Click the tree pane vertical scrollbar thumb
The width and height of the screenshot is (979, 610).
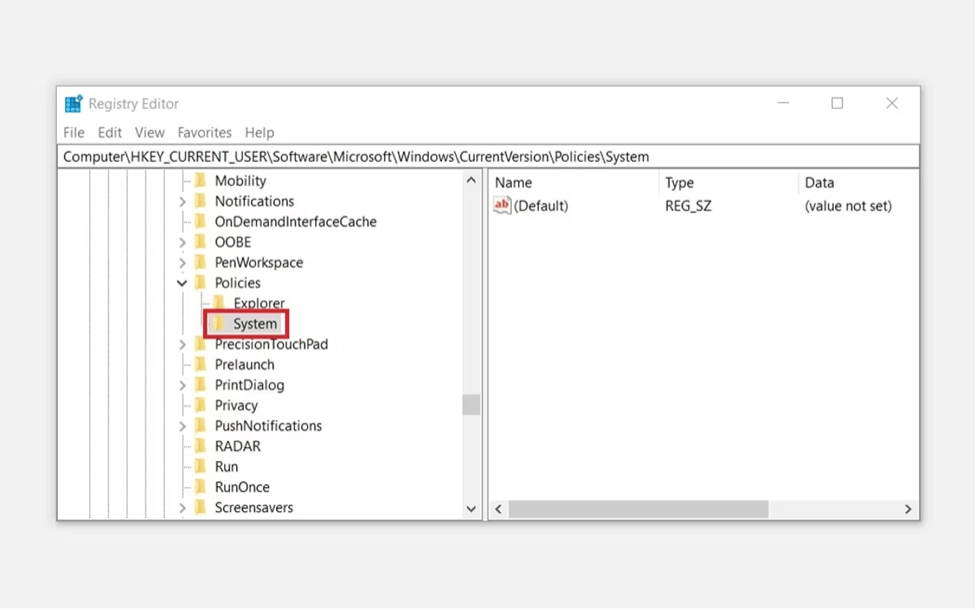coord(471,405)
